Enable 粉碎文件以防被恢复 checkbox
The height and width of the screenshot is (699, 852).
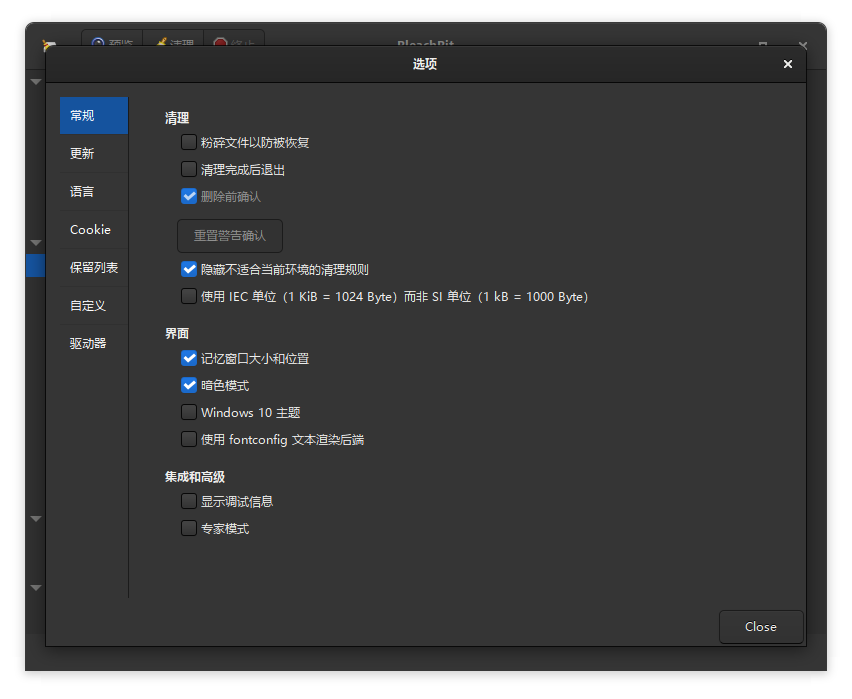click(189, 142)
